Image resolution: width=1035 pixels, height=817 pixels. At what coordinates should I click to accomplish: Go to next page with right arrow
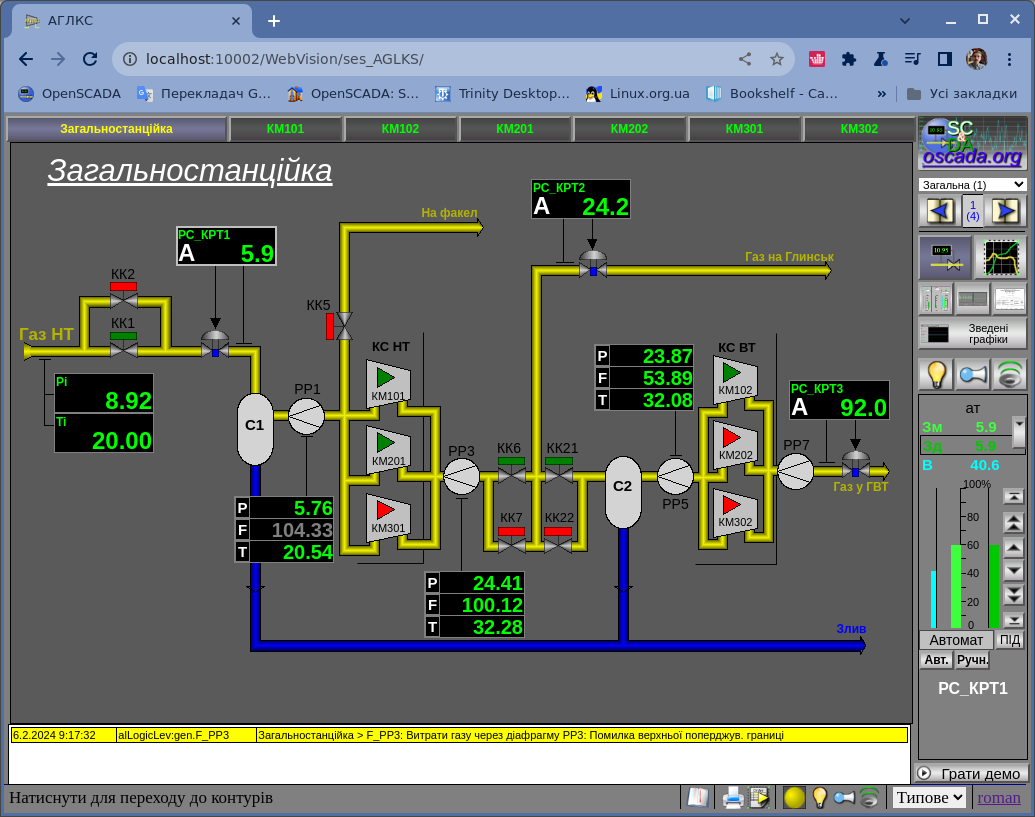[x=1006, y=211]
